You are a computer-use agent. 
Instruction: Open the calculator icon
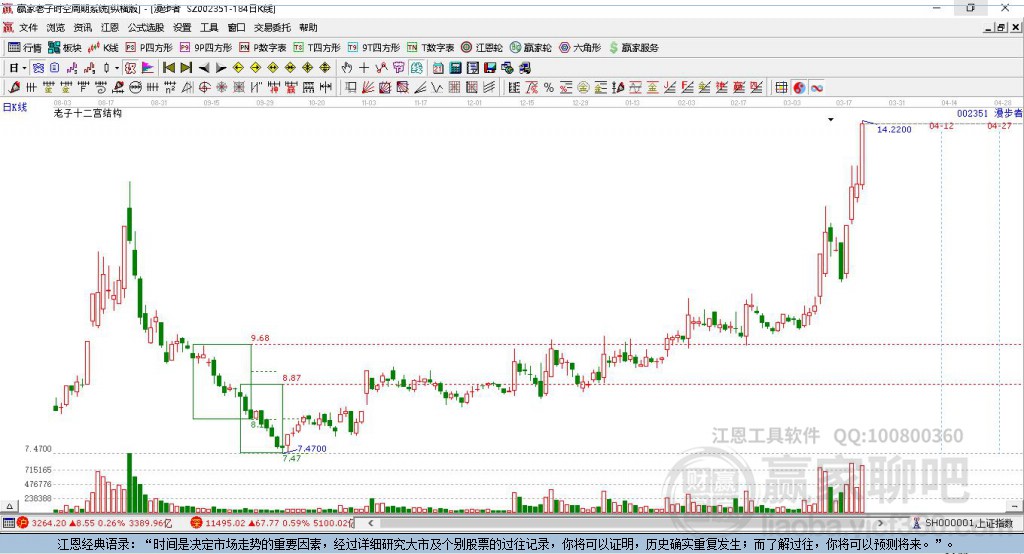pyautogui.click(x=455, y=68)
